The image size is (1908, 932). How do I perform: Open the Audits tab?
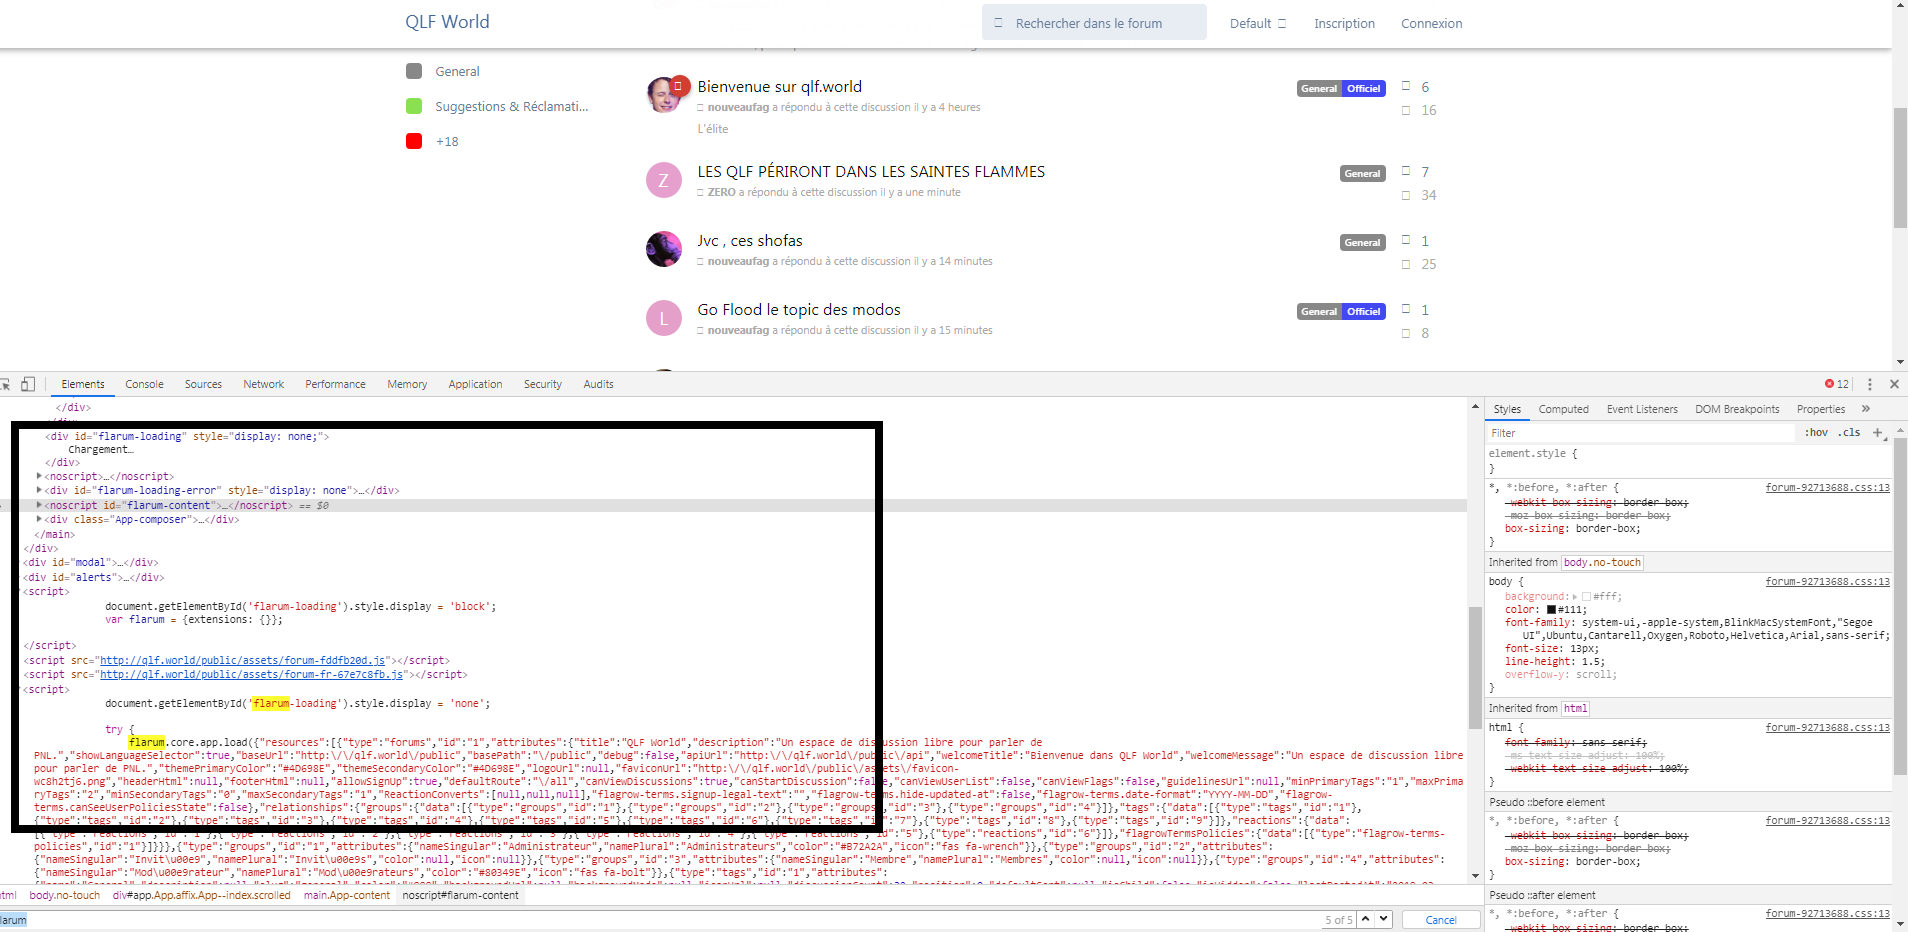pyautogui.click(x=599, y=384)
